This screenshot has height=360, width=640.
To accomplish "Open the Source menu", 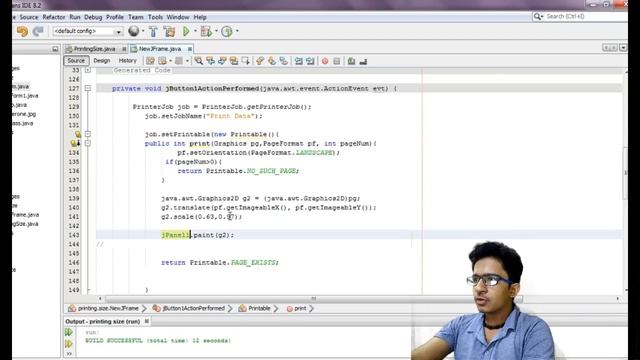I will point(29,17).
